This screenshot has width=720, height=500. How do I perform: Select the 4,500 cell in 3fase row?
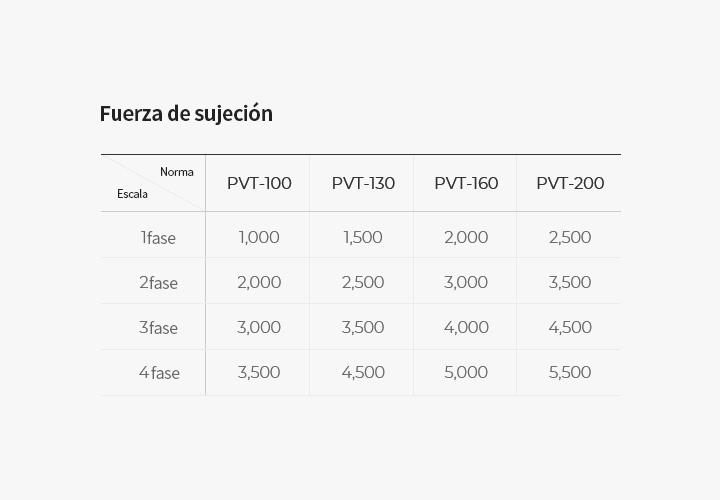click(x=570, y=327)
